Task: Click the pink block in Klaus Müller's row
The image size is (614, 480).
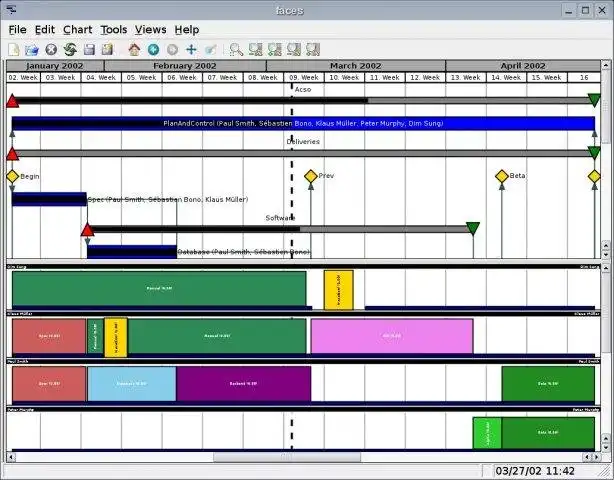Action: coord(392,336)
